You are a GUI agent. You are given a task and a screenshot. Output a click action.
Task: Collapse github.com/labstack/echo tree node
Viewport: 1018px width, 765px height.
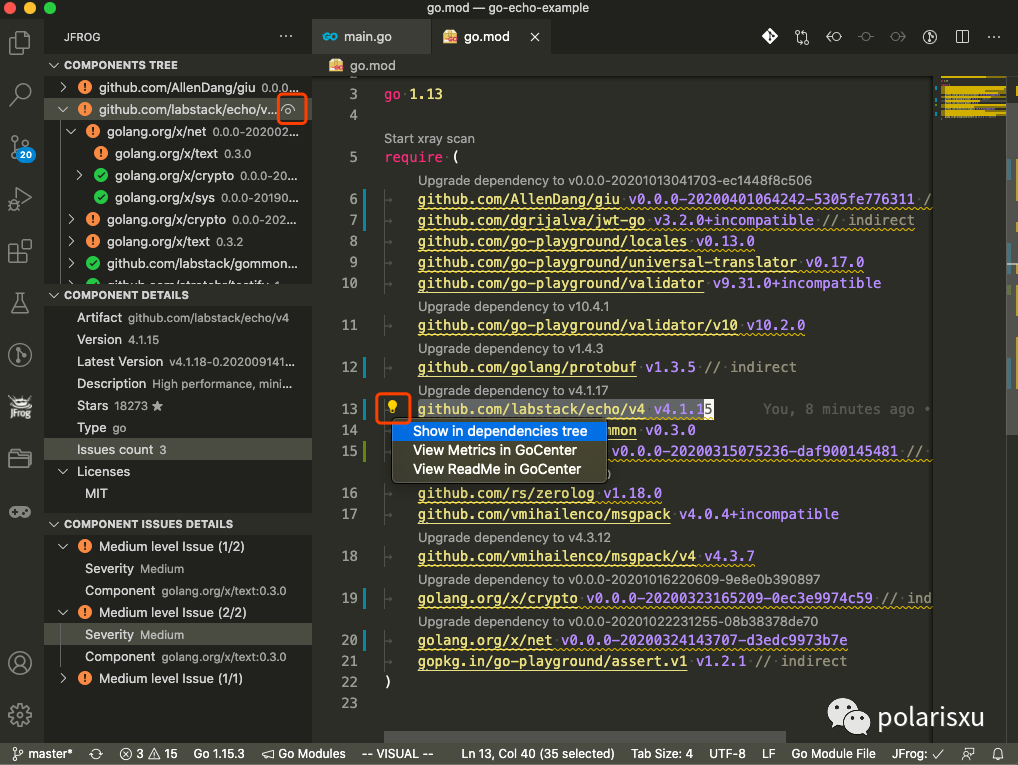point(63,109)
